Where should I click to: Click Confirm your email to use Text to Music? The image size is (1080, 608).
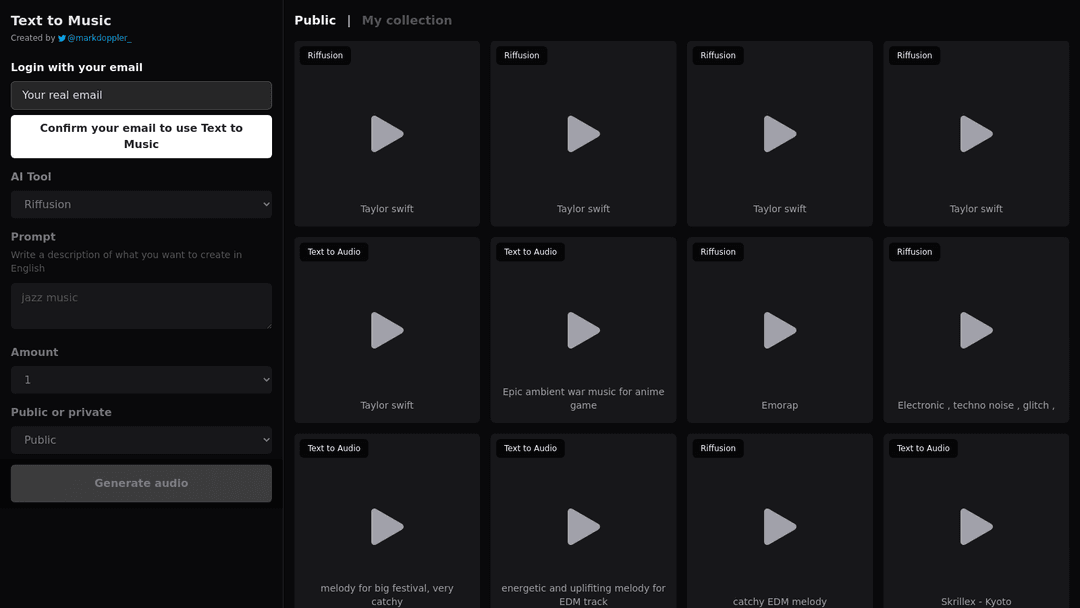[x=141, y=136]
